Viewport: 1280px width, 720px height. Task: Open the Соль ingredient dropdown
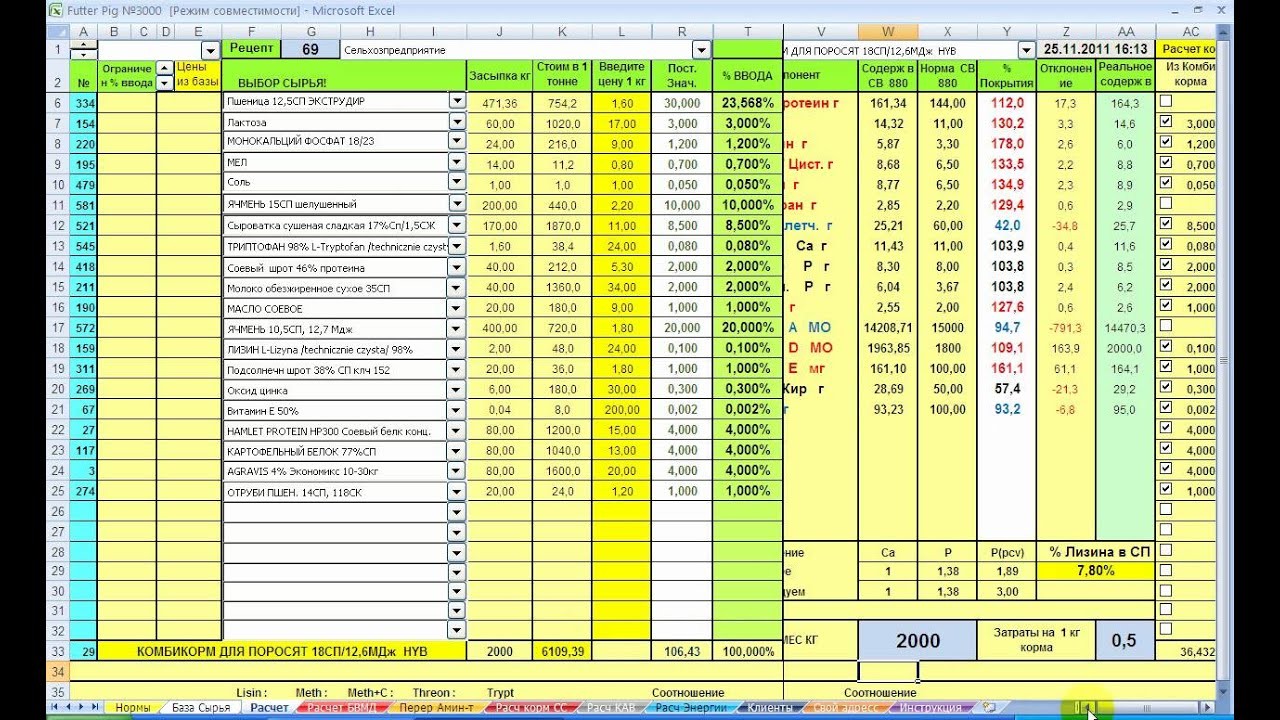[457, 183]
